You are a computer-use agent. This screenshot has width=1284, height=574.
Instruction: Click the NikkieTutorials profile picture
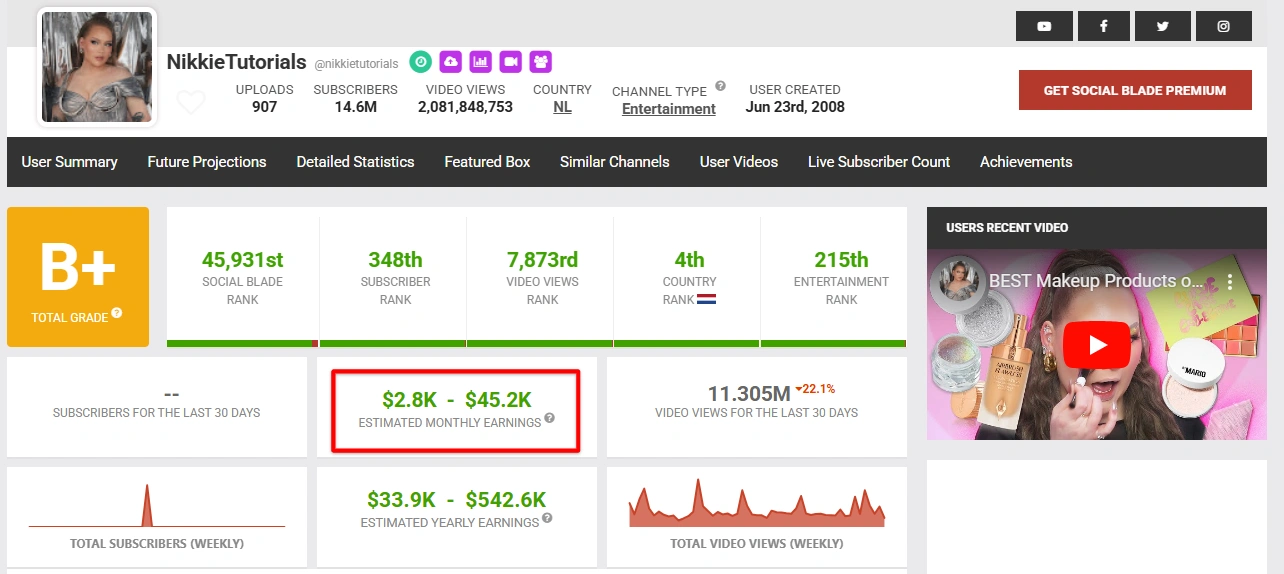click(97, 67)
